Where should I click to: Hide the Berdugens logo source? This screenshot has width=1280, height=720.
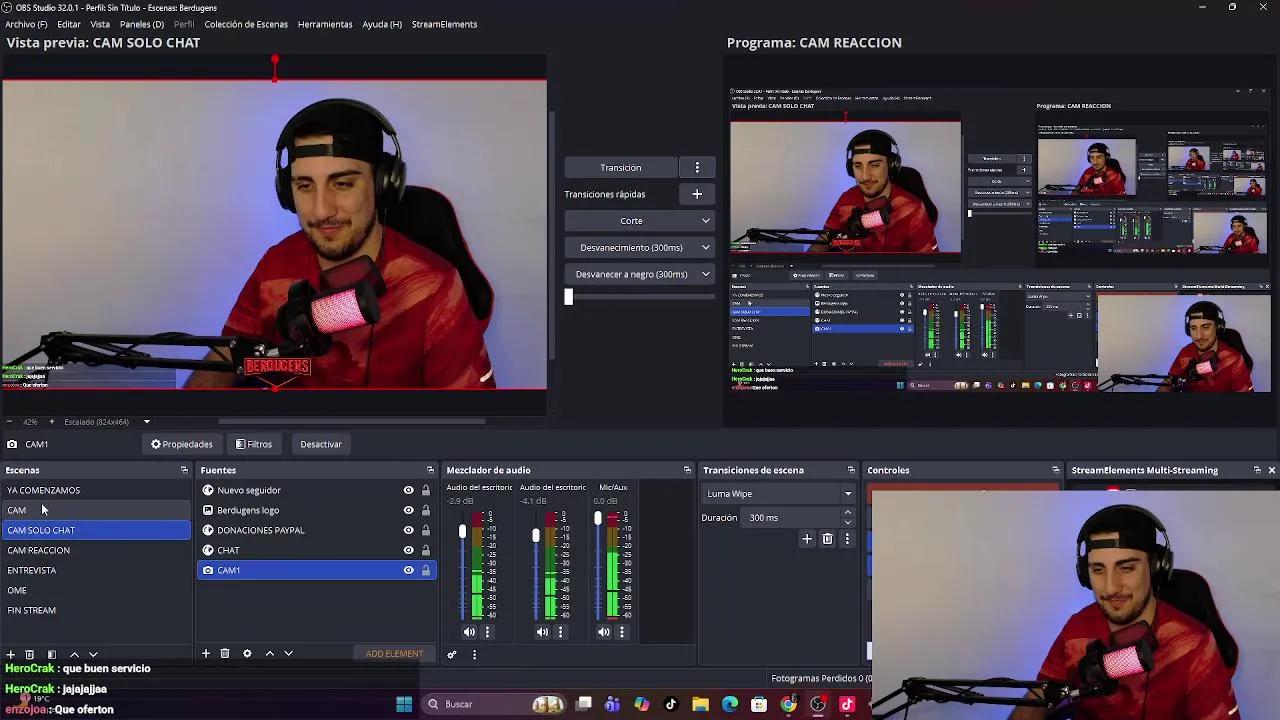(408, 510)
